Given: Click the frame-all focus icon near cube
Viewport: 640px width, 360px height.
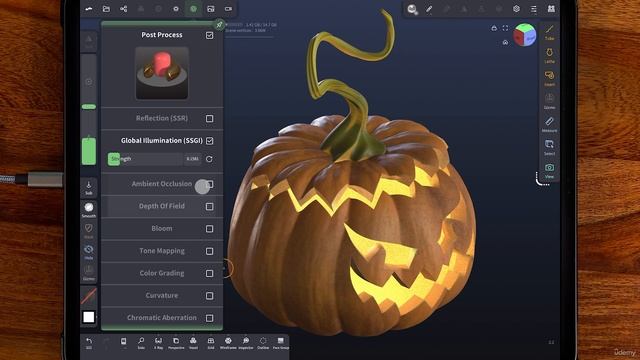Looking at the screenshot, I should coord(505,28).
